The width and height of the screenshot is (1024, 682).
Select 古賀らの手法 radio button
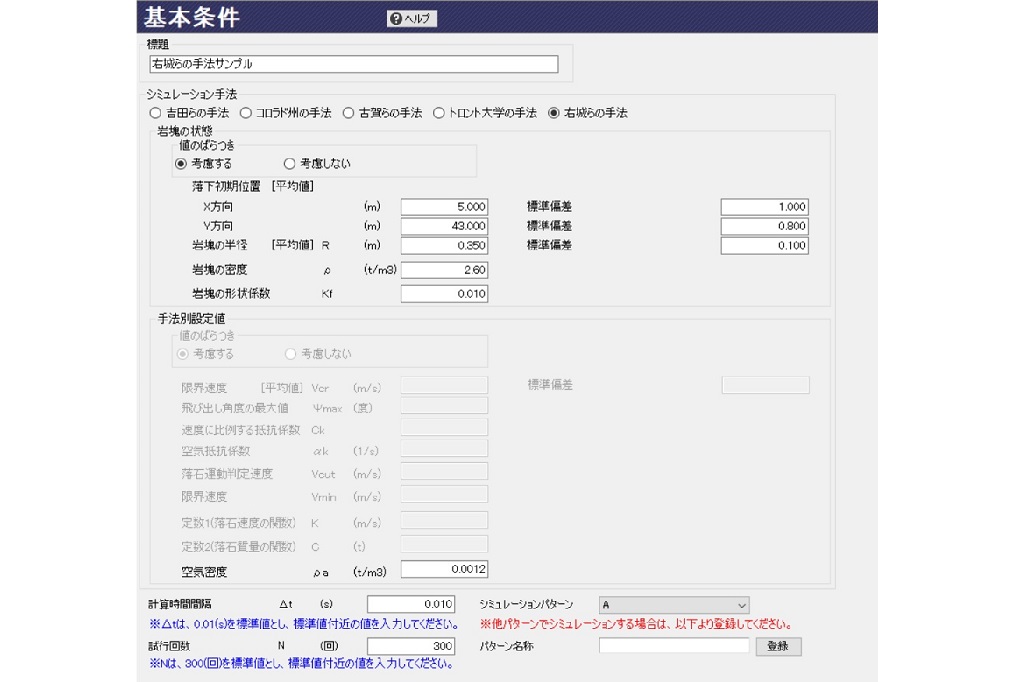[383, 113]
